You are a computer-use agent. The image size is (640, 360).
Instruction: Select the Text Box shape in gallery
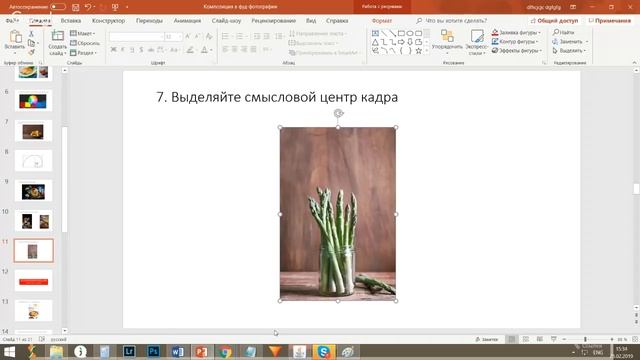pyautogui.click(x=375, y=33)
